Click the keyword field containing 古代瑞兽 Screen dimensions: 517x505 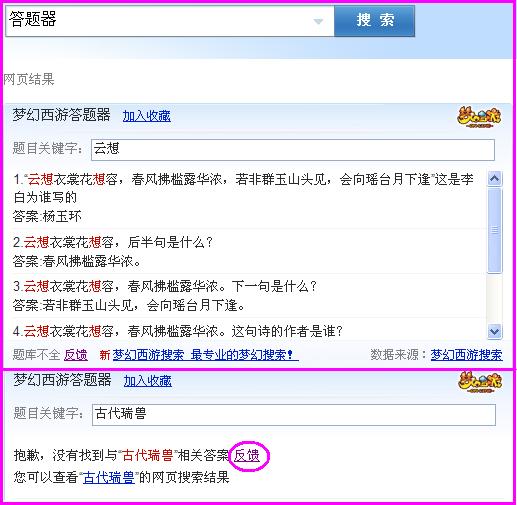(294, 415)
